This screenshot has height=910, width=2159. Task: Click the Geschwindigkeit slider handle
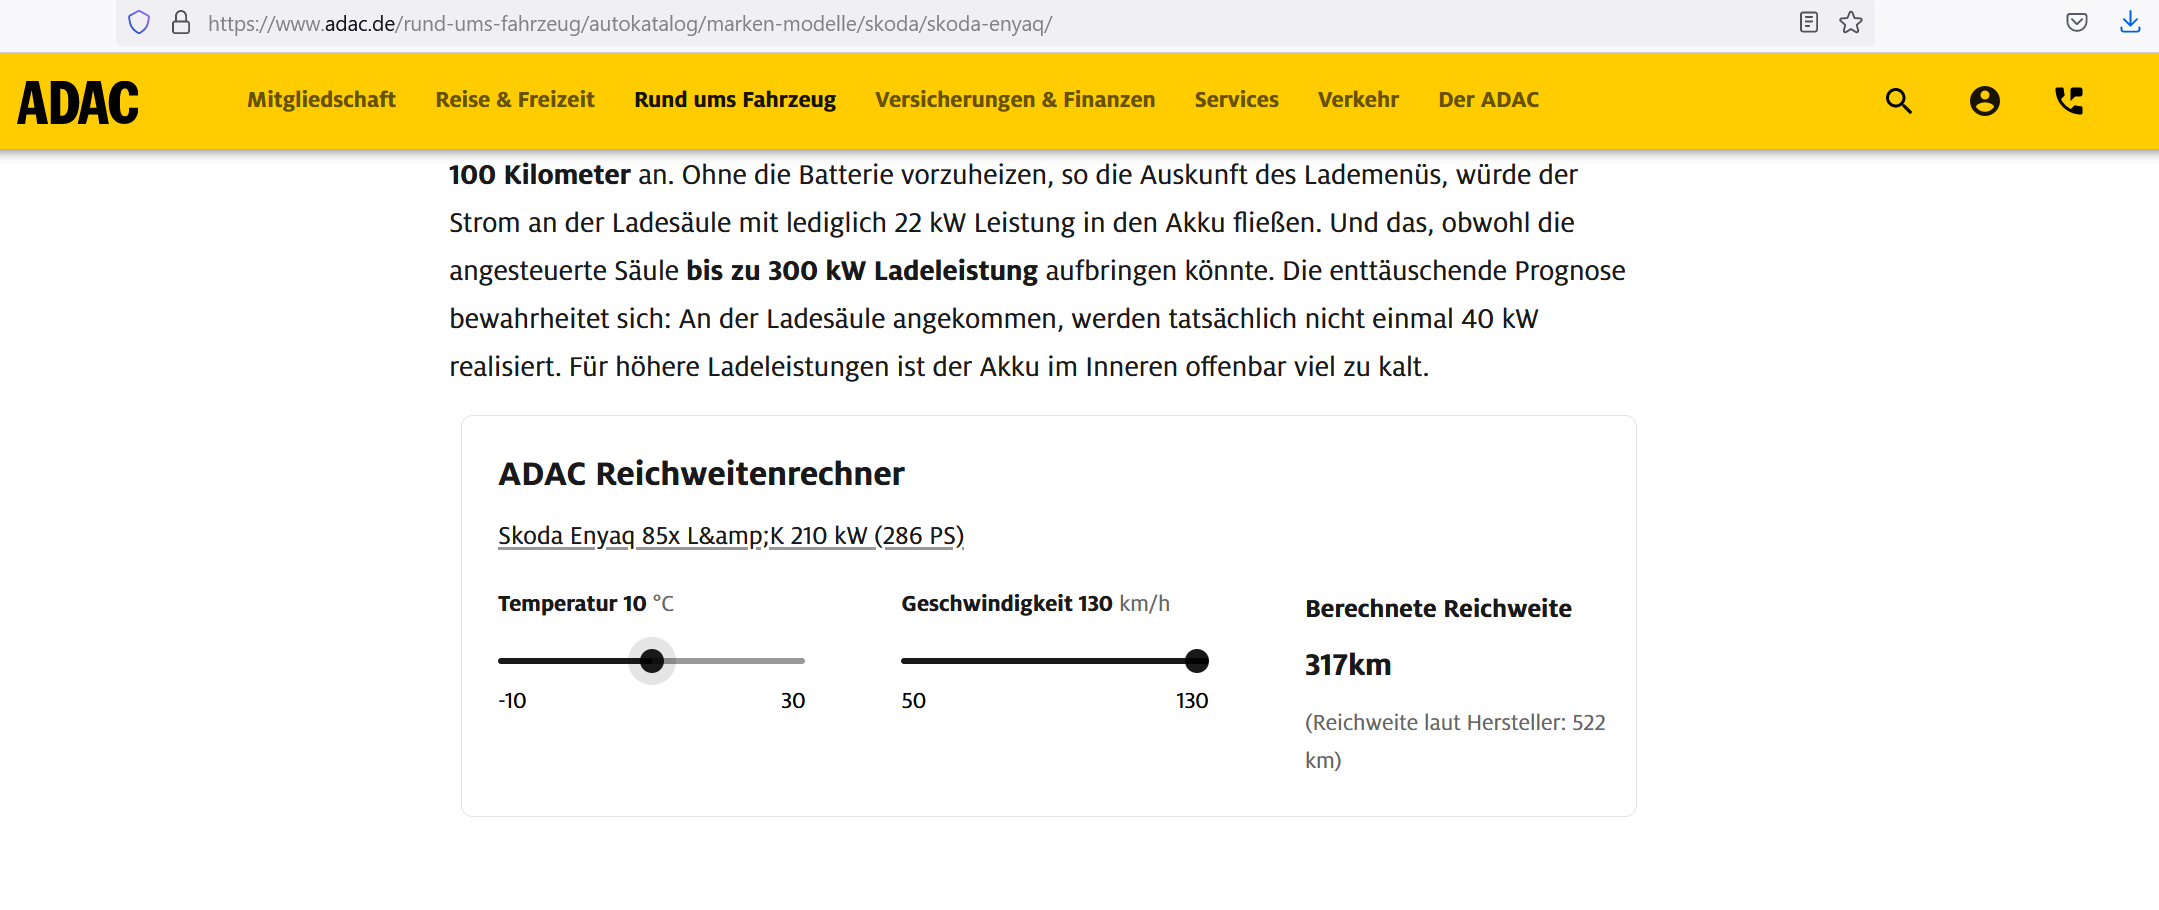click(1196, 661)
